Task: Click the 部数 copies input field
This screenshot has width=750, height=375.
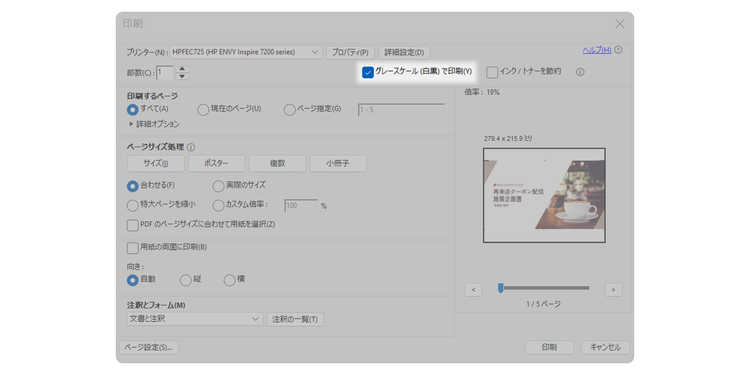Action: 165,73
